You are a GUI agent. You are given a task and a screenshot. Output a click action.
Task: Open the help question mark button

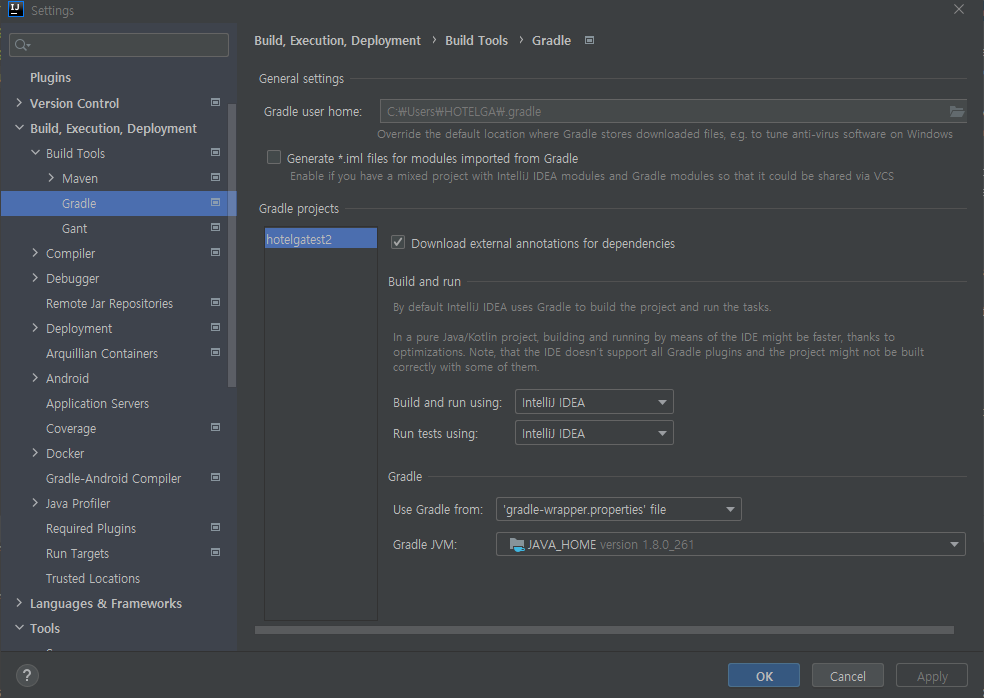click(26, 675)
